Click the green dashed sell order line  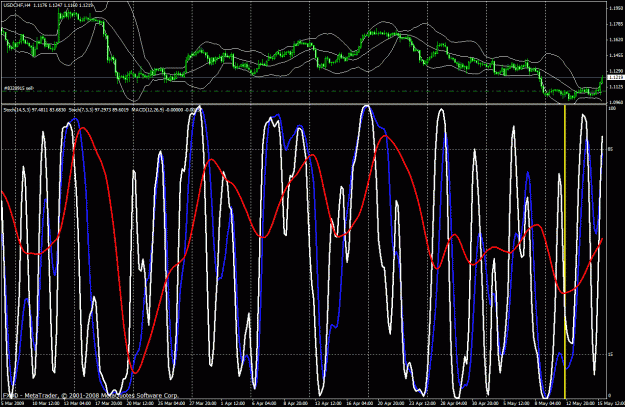(303, 91)
